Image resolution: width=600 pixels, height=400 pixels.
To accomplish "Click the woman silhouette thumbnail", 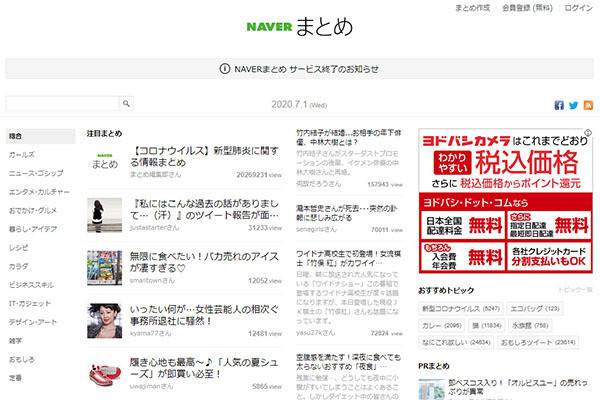I will pyautogui.click(x=104, y=215).
